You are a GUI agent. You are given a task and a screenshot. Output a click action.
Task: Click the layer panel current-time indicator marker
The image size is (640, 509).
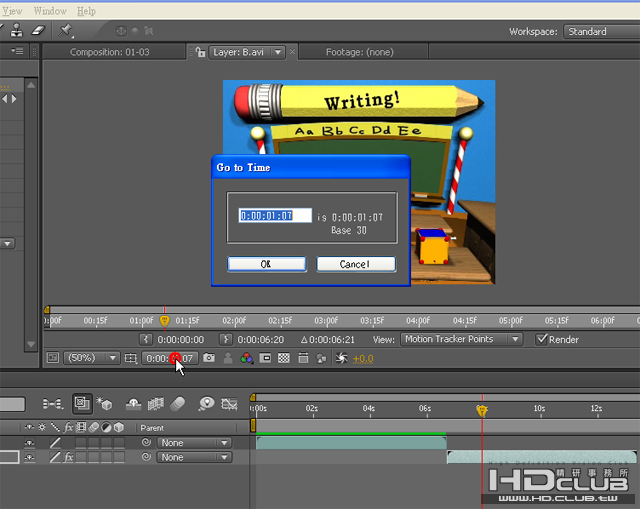point(165,321)
